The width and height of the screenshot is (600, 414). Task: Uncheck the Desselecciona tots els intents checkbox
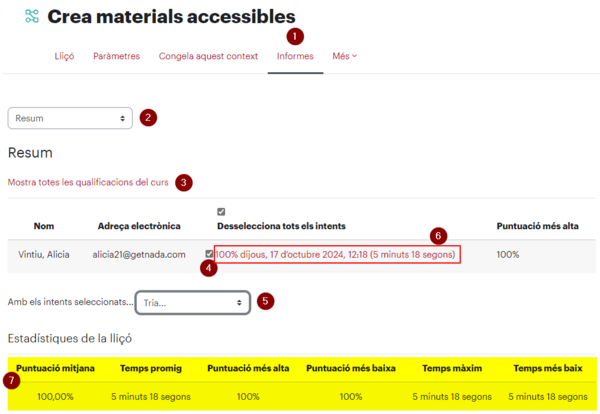[221, 212]
